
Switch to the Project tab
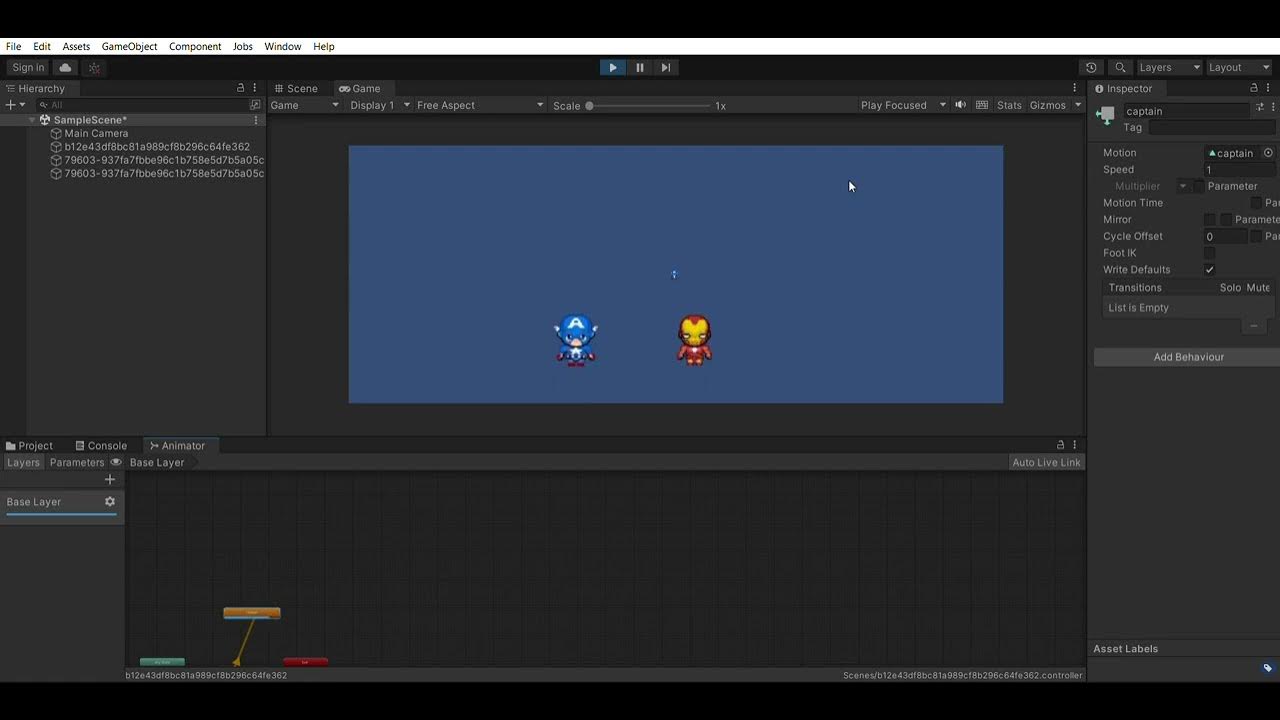point(29,445)
